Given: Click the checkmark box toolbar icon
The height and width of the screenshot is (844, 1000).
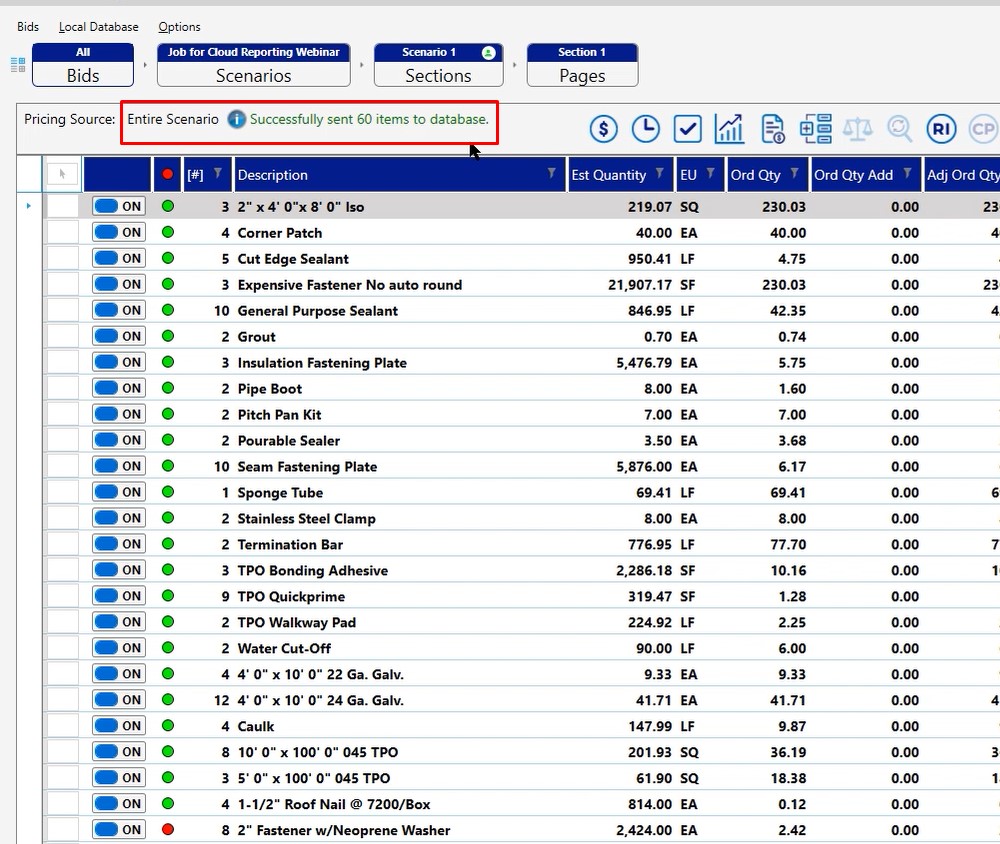Looking at the screenshot, I should tap(687, 128).
